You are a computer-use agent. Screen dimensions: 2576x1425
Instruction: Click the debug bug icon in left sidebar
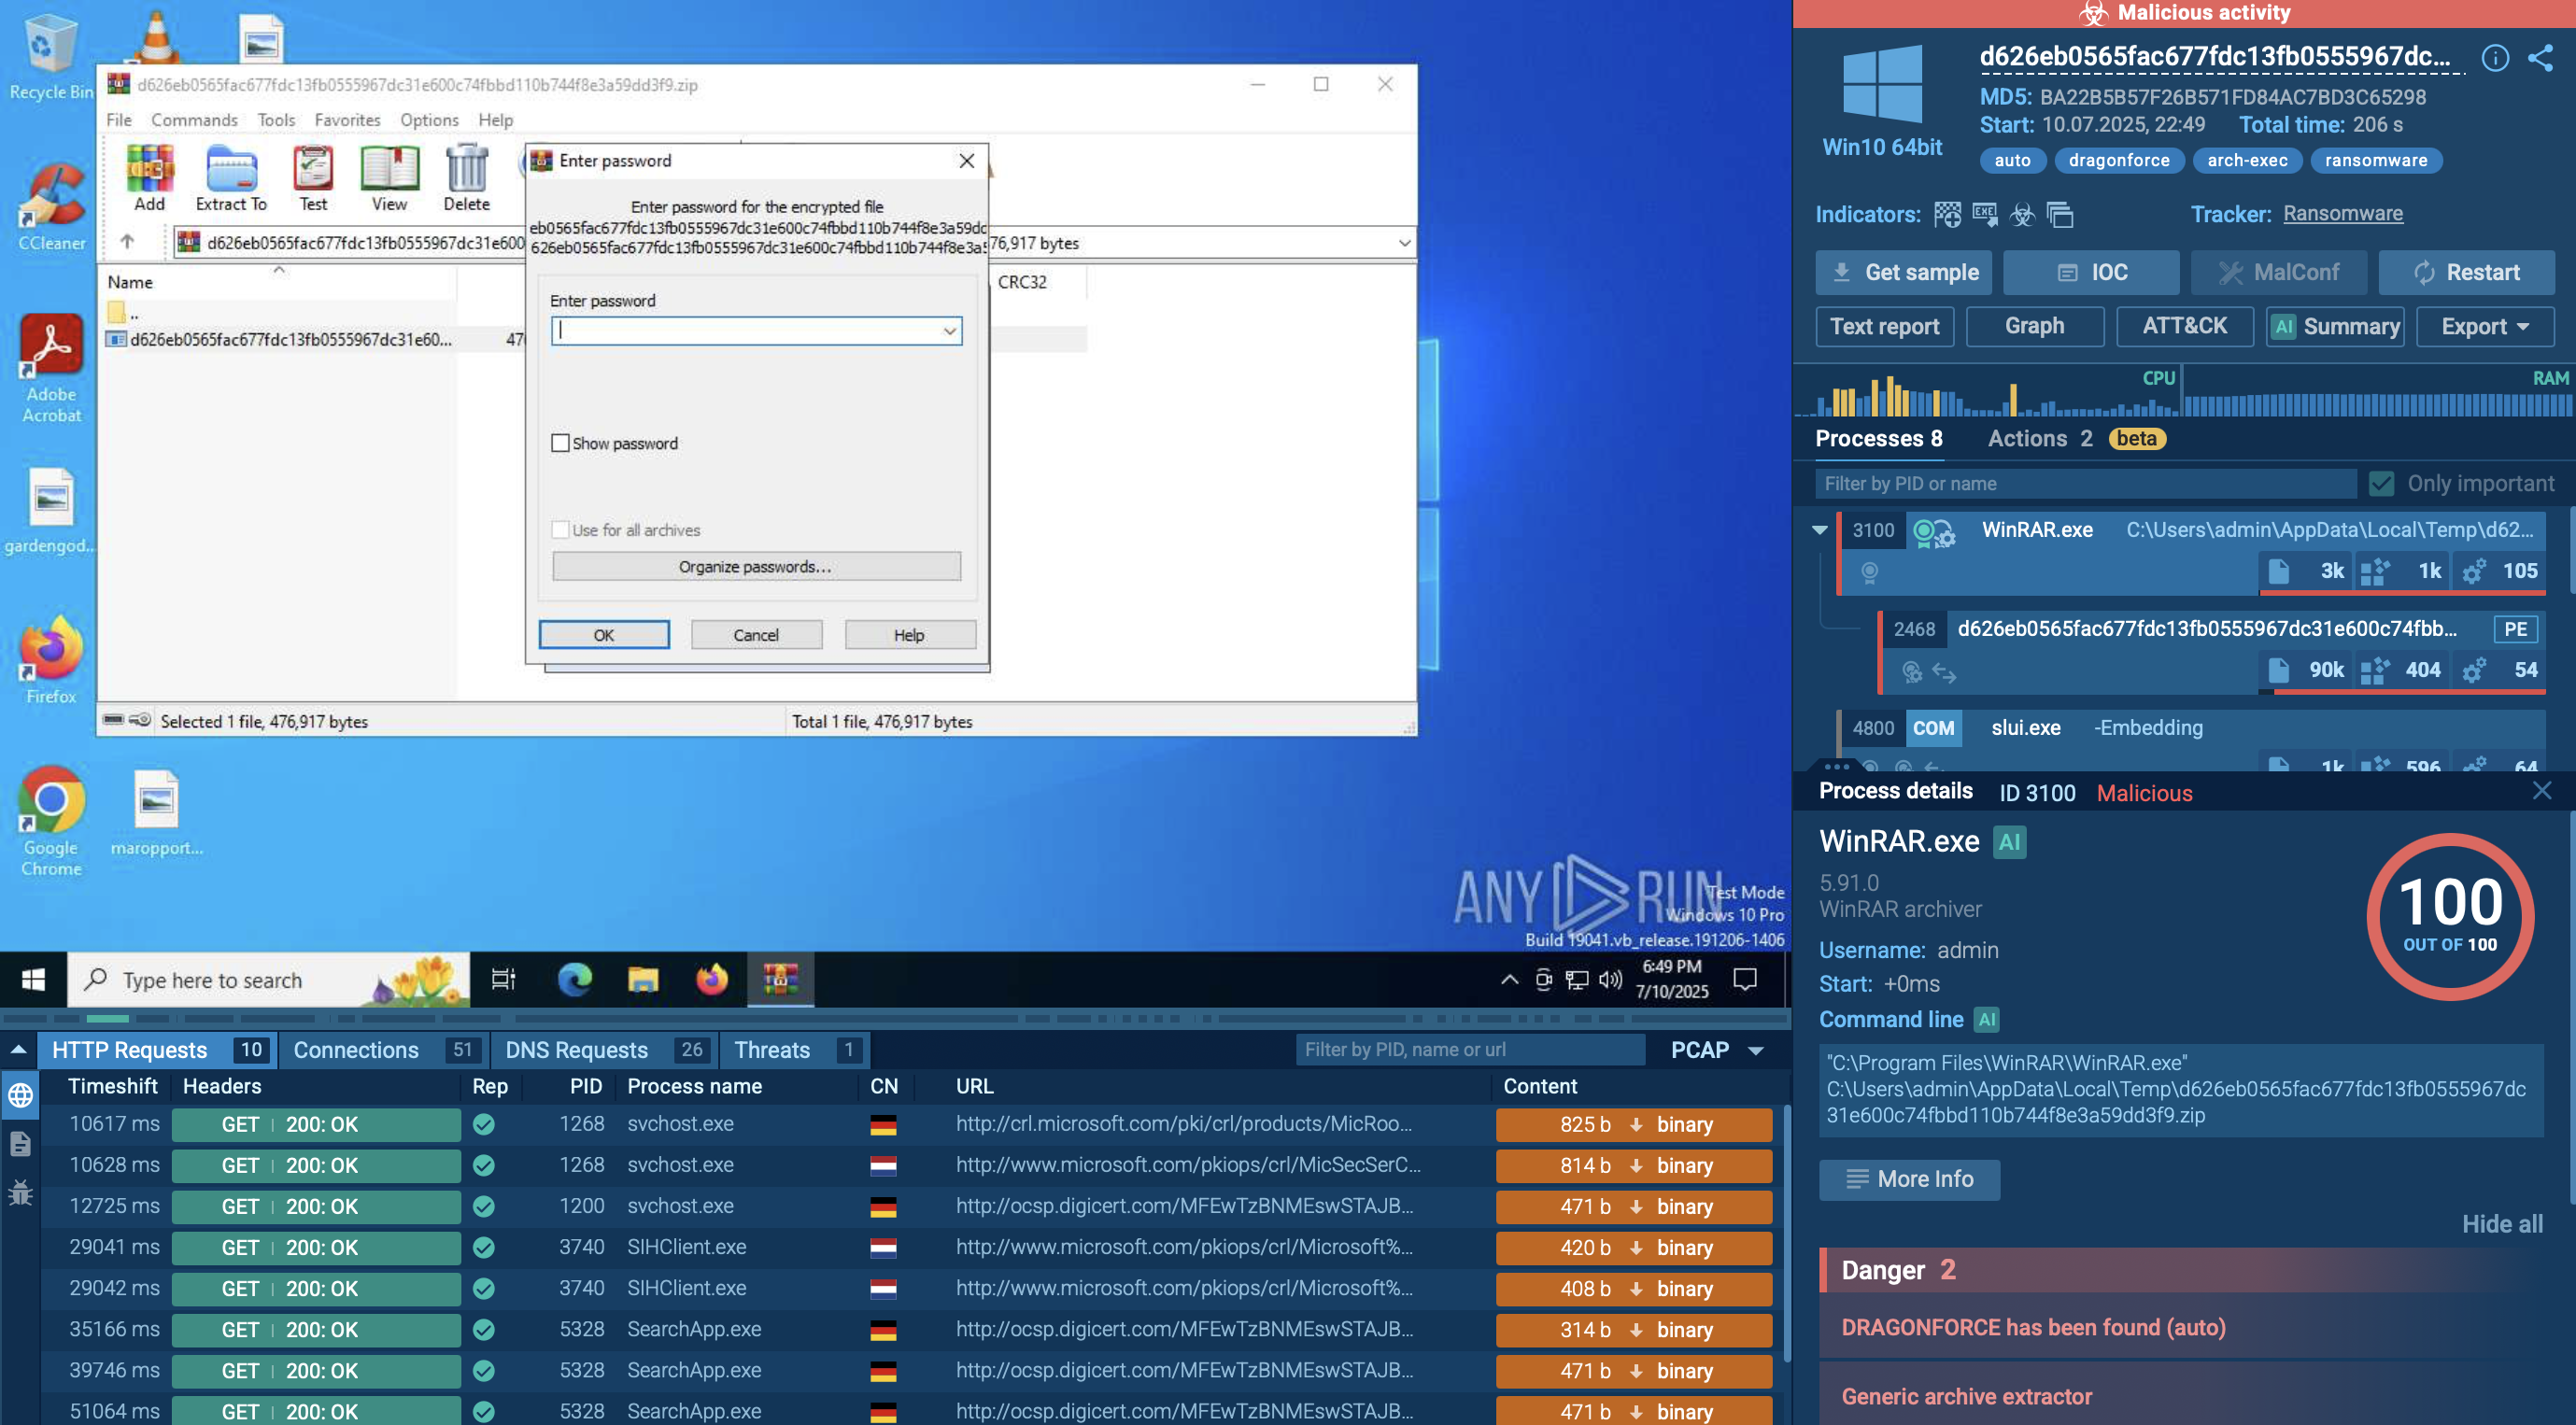20,1193
